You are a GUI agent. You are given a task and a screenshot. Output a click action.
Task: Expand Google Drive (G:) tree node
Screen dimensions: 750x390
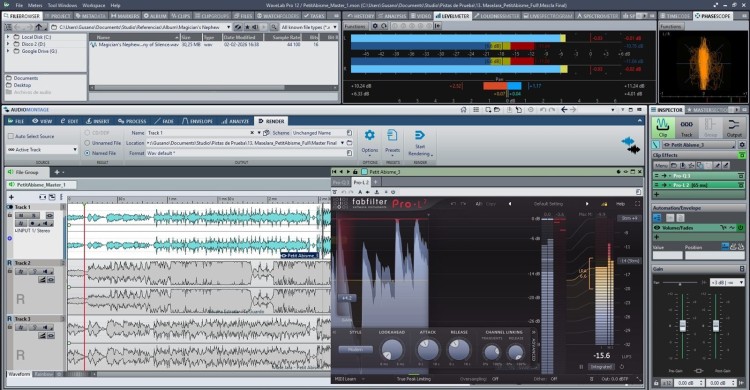tap(8, 51)
